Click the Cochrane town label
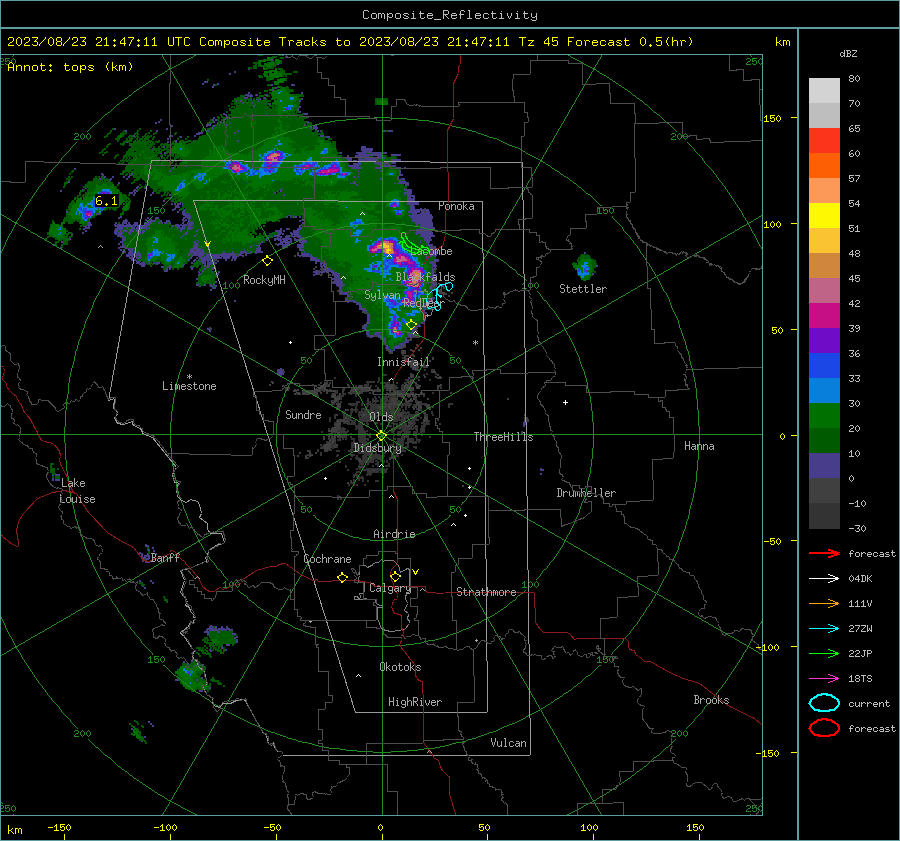 pos(327,559)
